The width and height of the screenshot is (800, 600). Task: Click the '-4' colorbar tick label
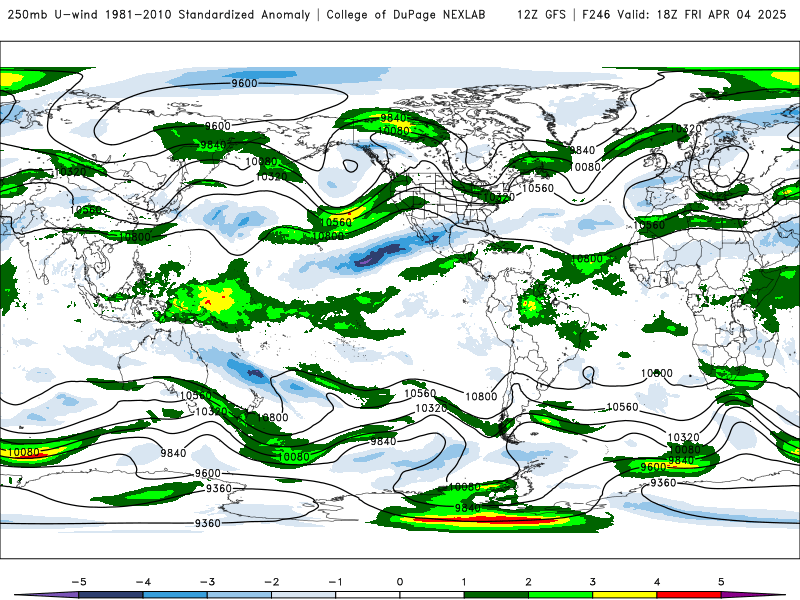coord(143,582)
